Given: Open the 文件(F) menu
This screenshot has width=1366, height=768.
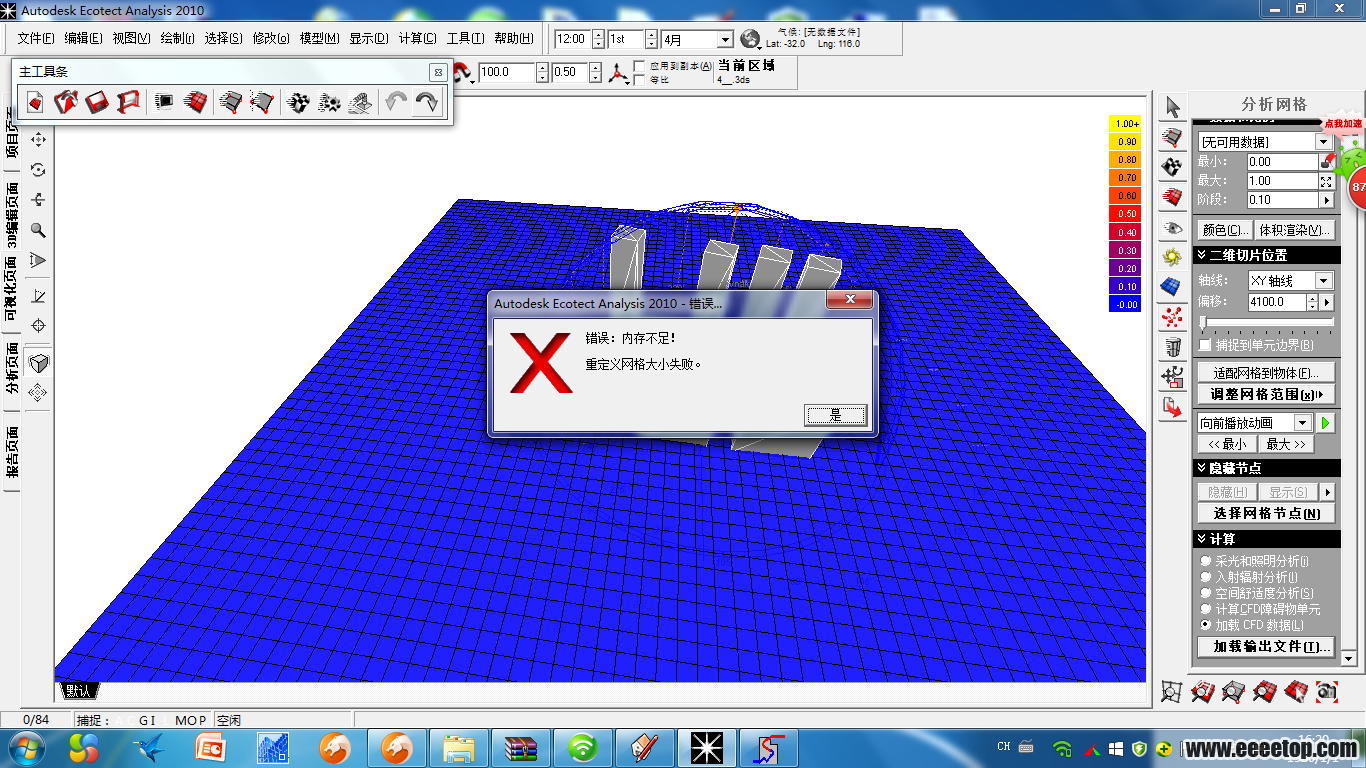Looking at the screenshot, I should point(36,39).
